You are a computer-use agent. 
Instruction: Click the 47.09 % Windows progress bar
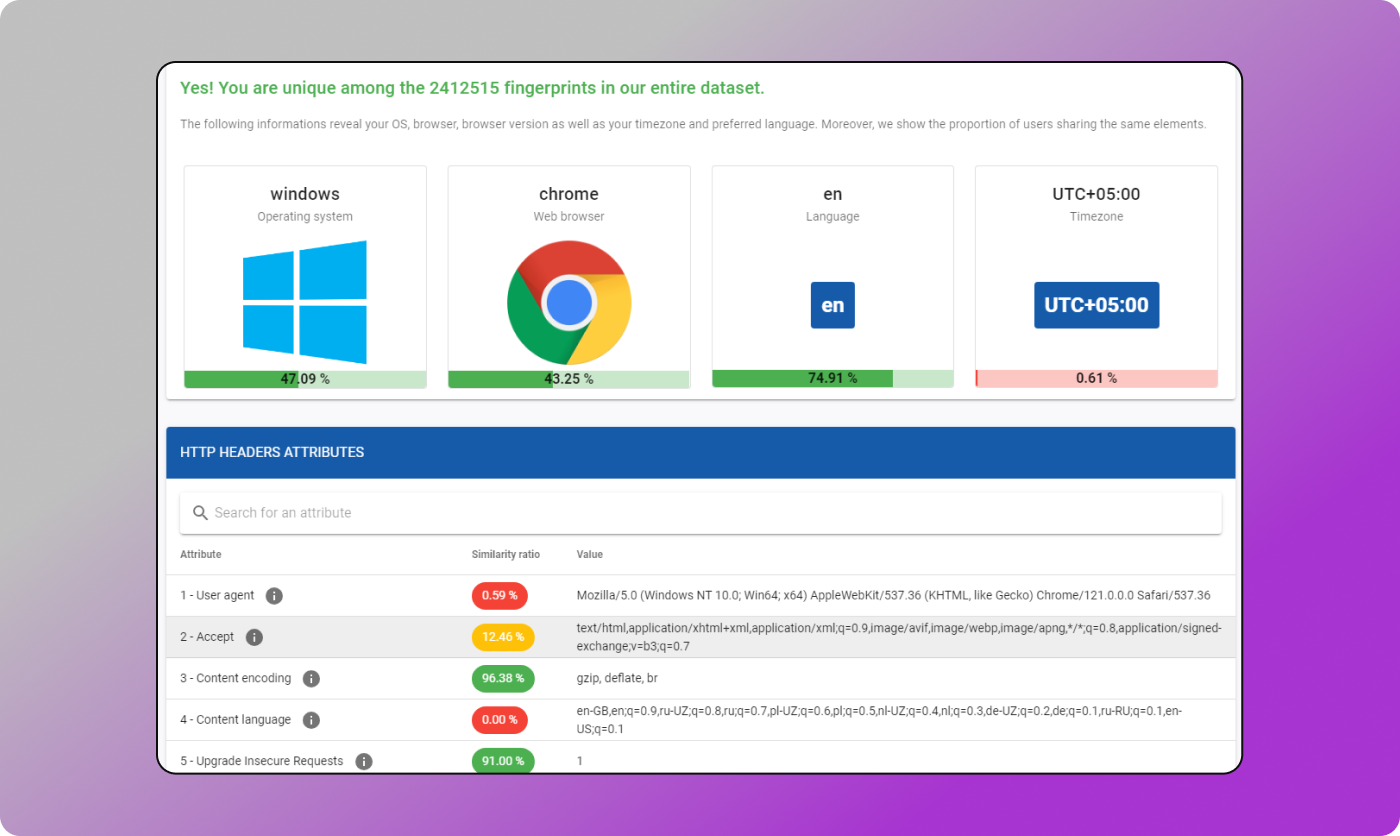(x=305, y=379)
